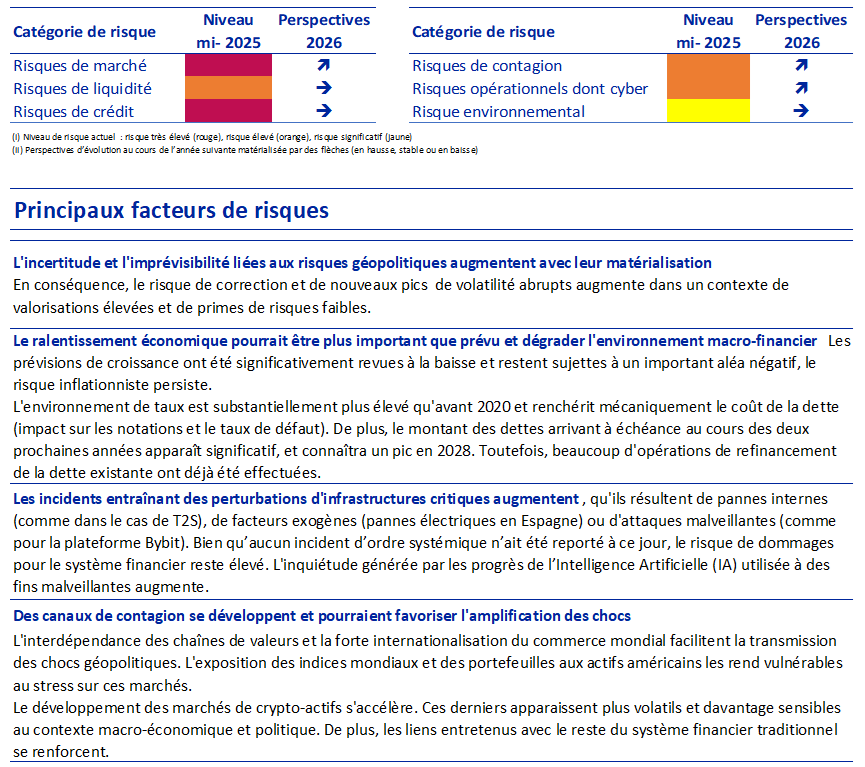
Task: Click the stable arrow for Risques de crédit
Action: (x=324, y=111)
